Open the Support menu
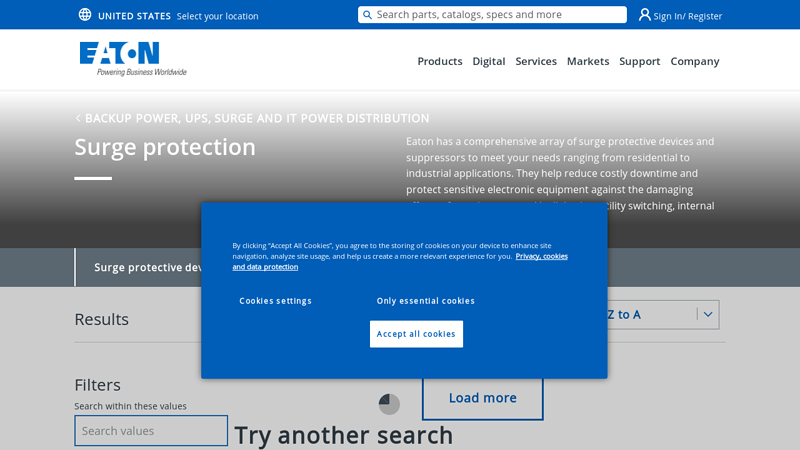Image resolution: width=800 pixels, height=450 pixels. pyautogui.click(x=639, y=61)
